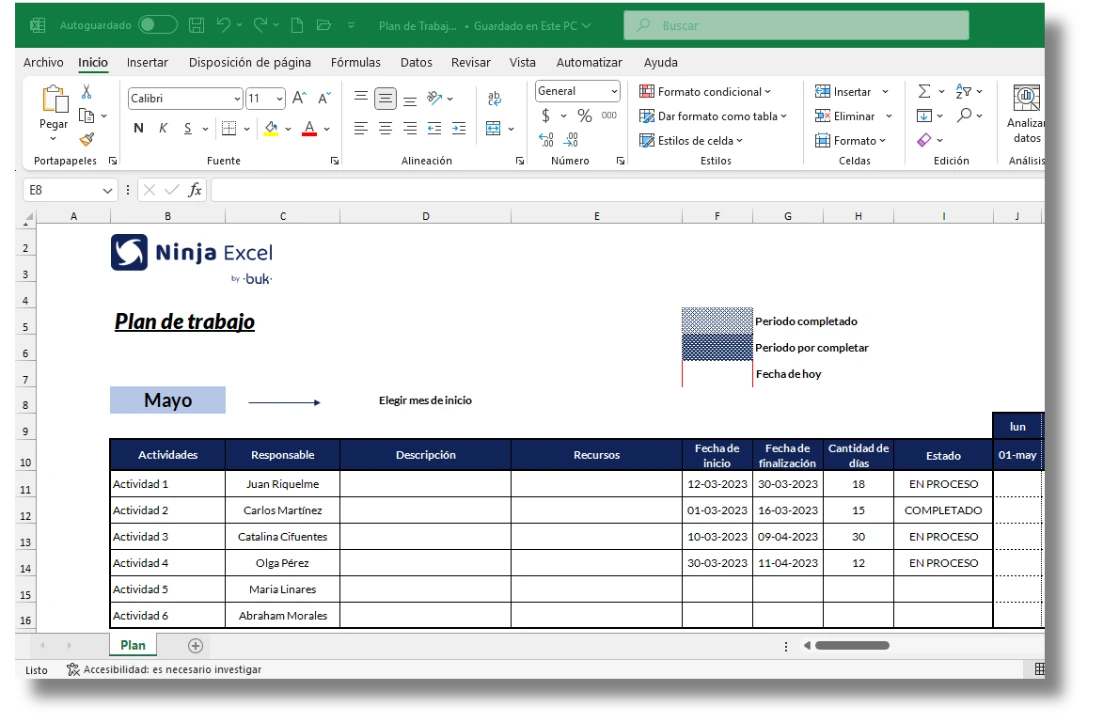
Task: Select the Plan sheet tab
Action: 133,645
